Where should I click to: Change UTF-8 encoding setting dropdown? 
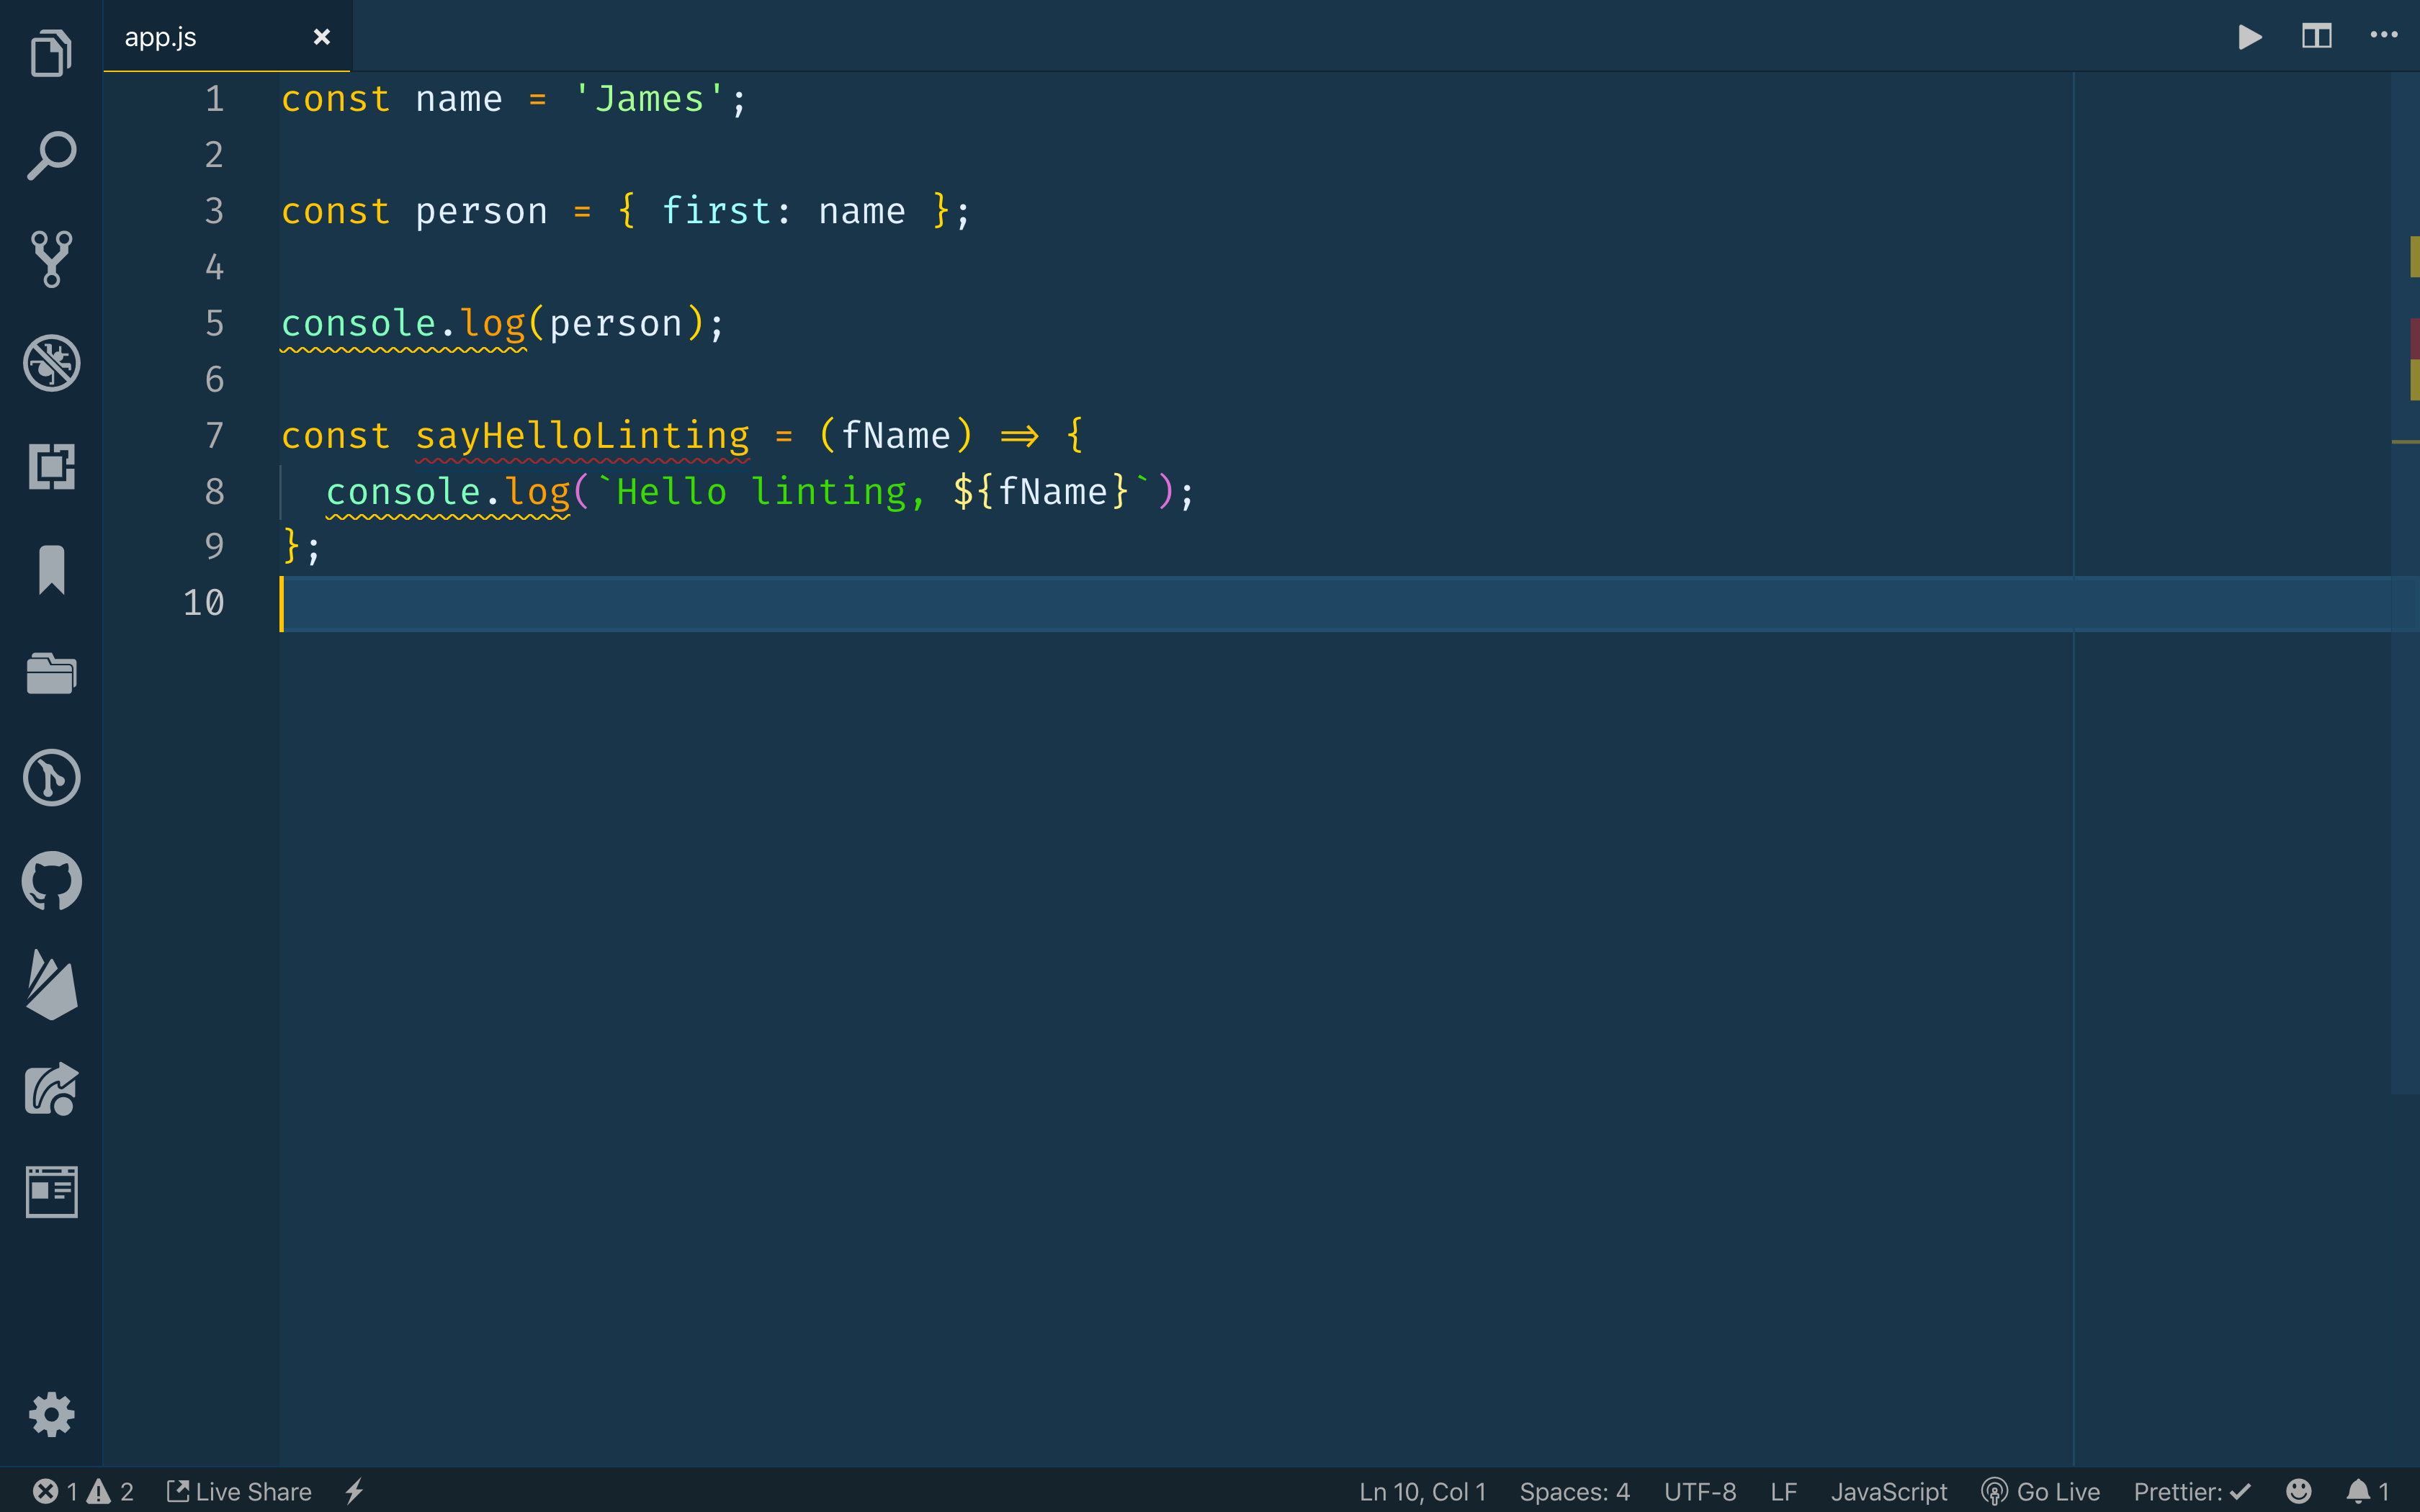(1700, 1490)
